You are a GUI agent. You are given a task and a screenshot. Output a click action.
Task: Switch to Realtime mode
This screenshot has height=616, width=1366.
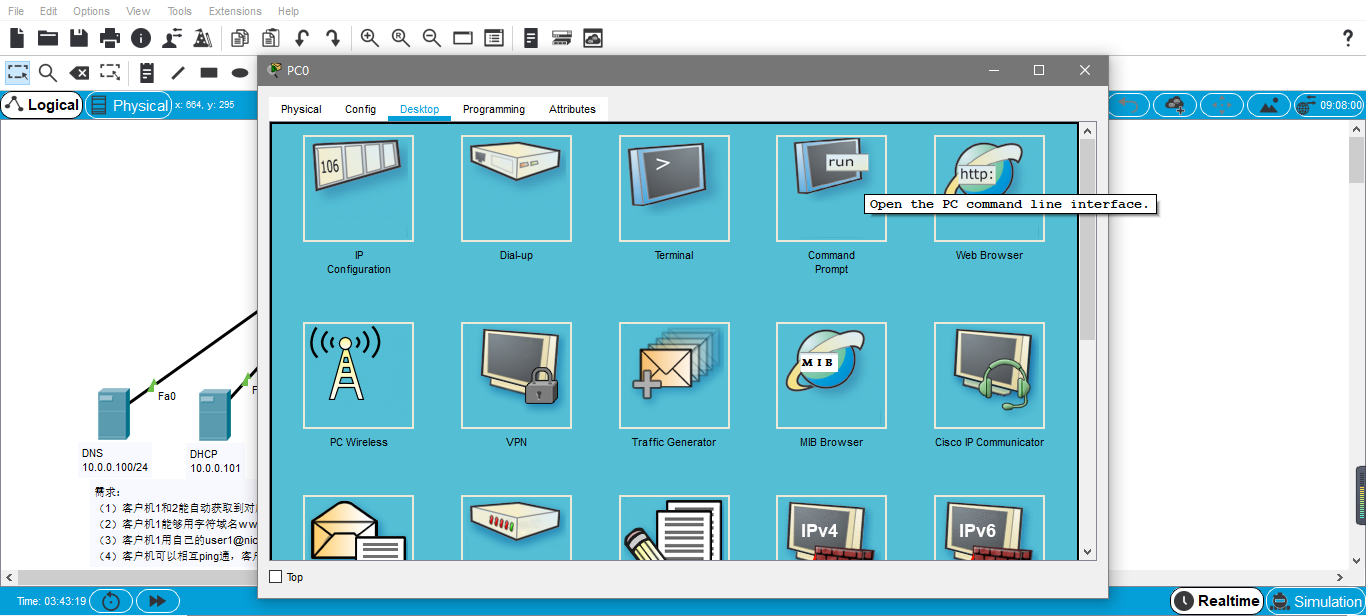[x=1217, y=601]
